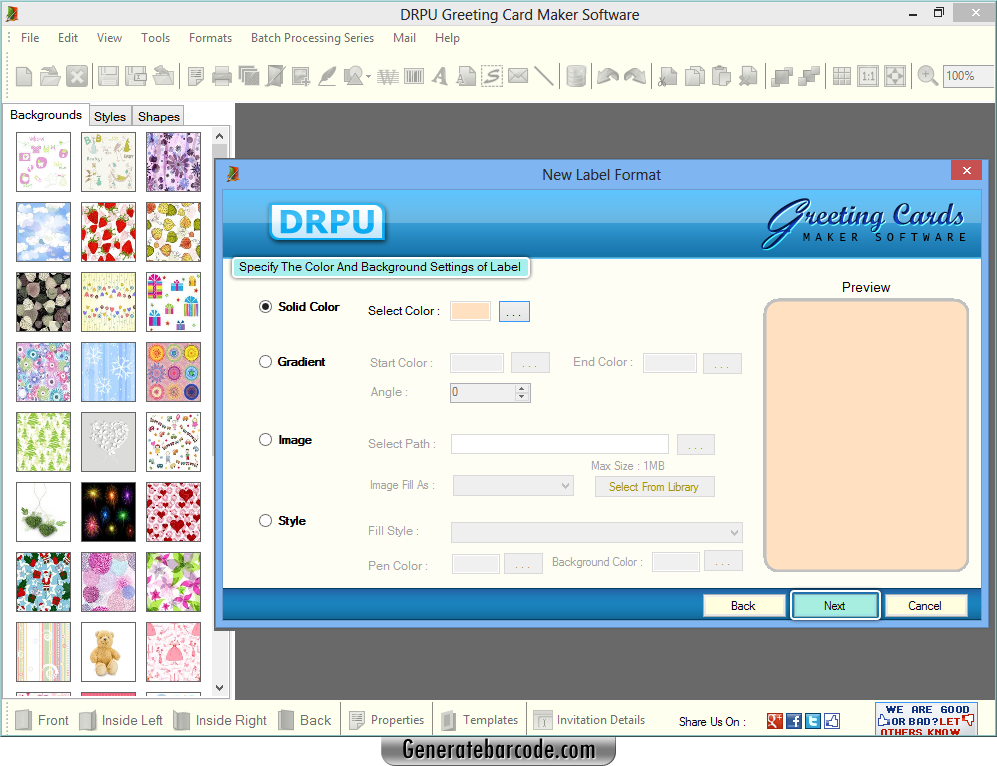This screenshot has width=997, height=766.
Task: Click the Select From Library button
Action: (x=654, y=486)
